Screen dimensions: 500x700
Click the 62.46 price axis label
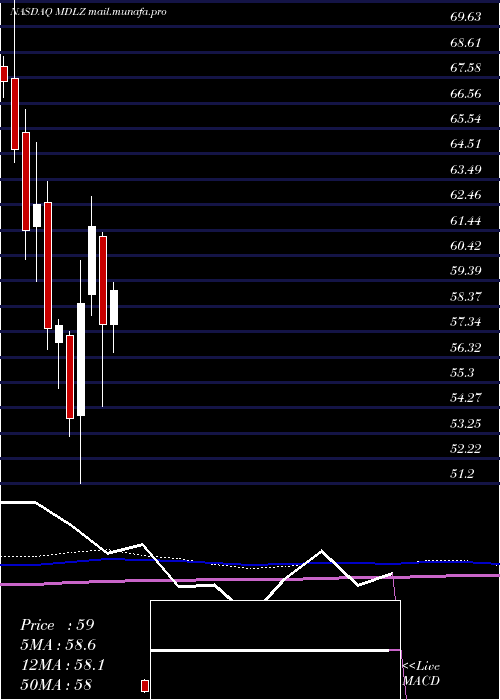(466, 195)
